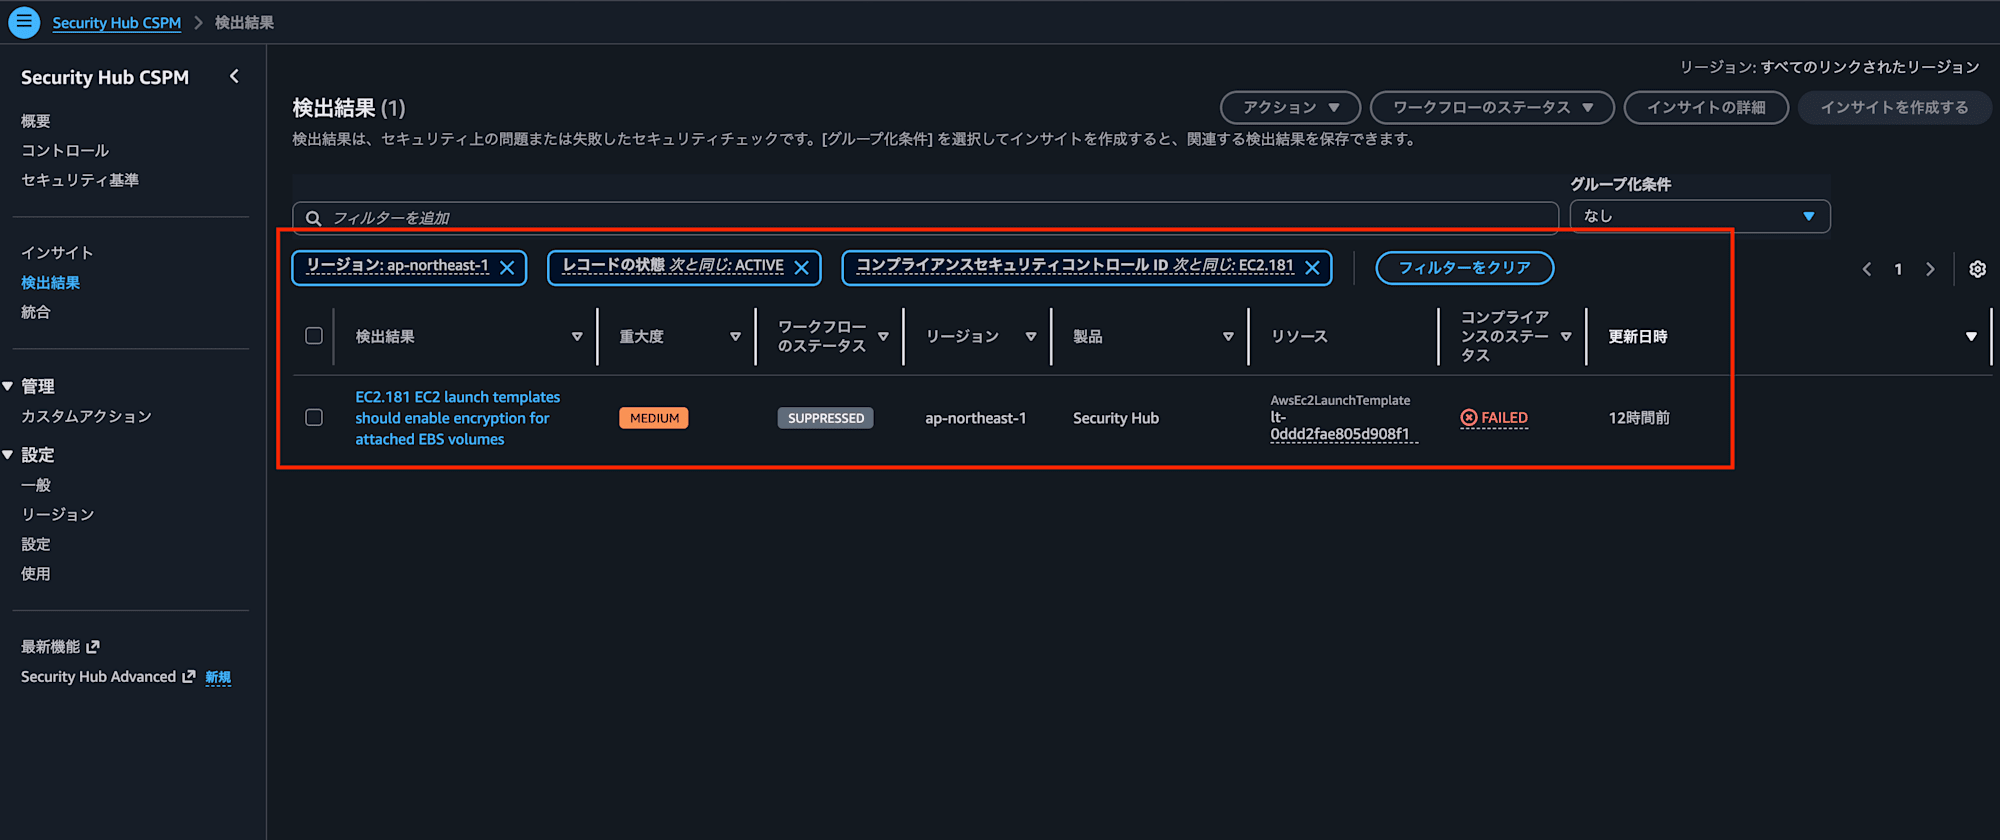
Task: Collapse the 設定 sidebar section
Action: (x=8, y=455)
